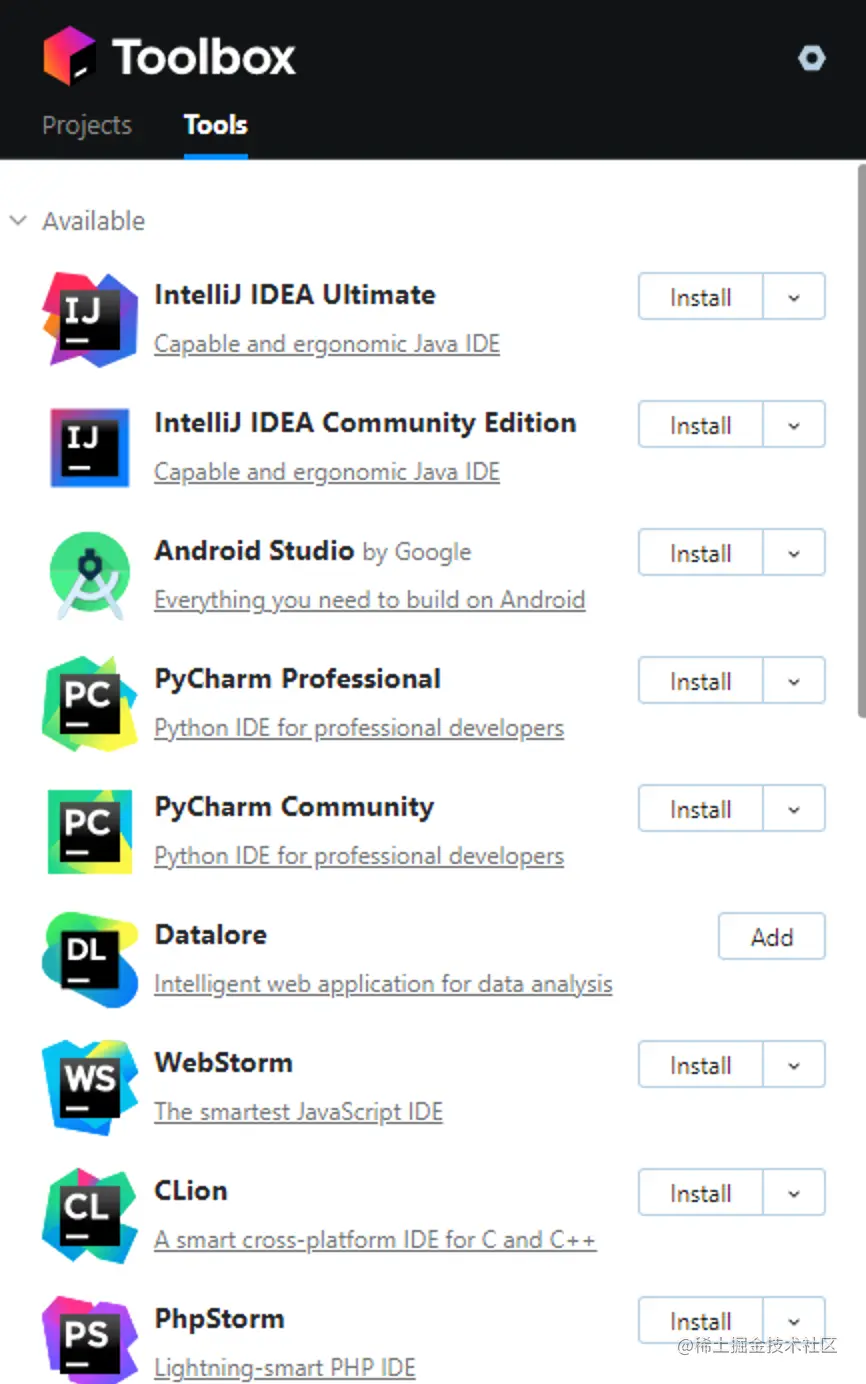
Task: Click the IntelliJ IDEA Community Edition icon
Action: [90, 448]
